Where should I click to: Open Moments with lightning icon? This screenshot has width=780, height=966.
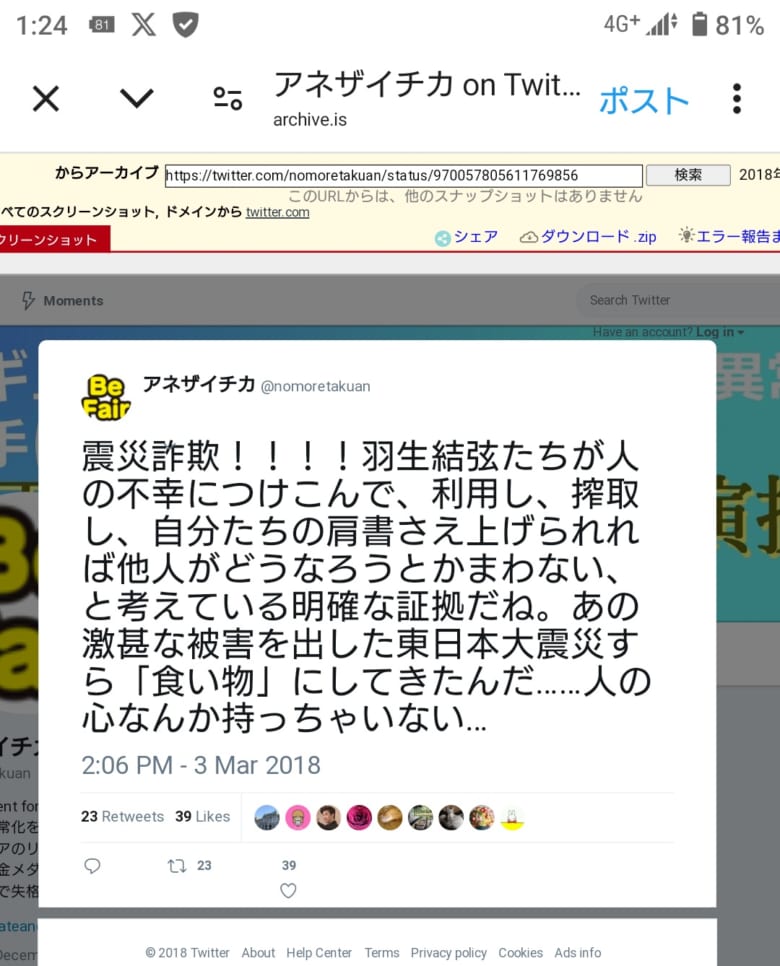click(62, 301)
